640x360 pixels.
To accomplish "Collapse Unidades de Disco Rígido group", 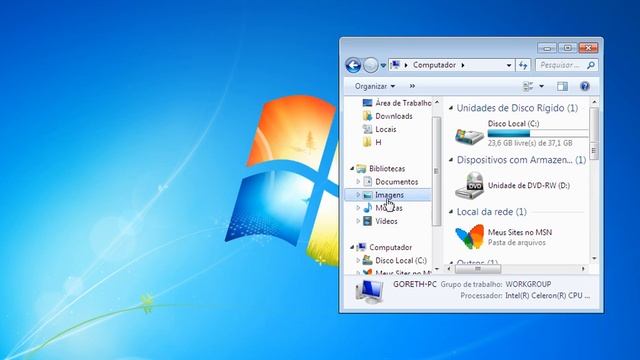I will 451,108.
